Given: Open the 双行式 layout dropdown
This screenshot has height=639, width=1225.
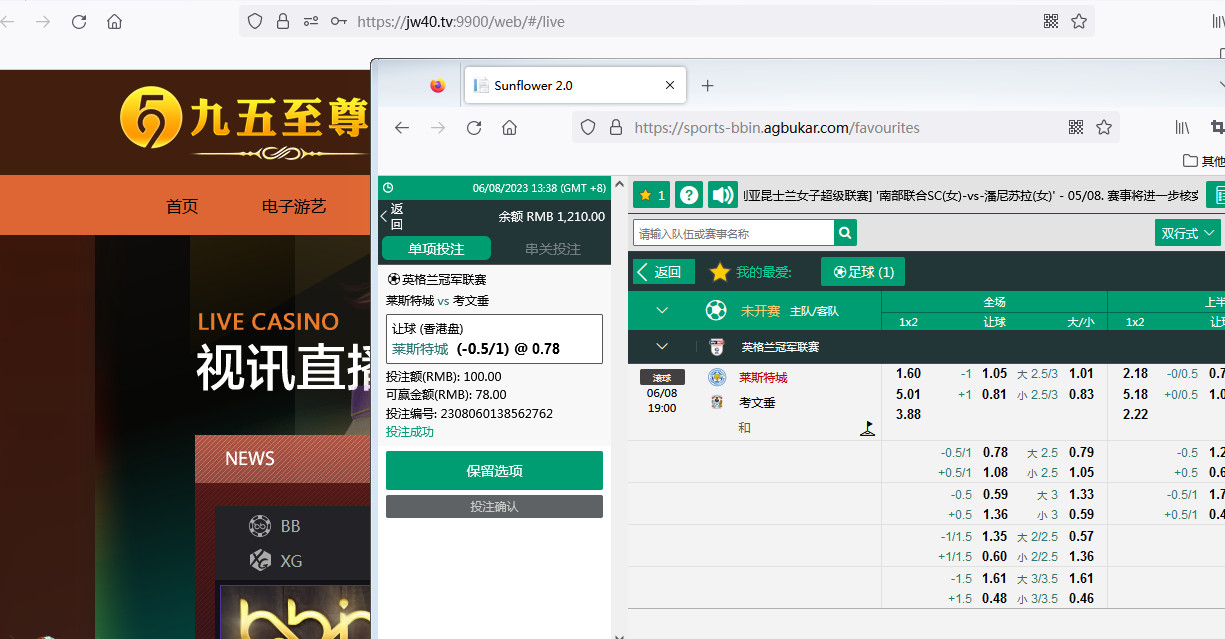Looking at the screenshot, I should [x=1188, y=233].
